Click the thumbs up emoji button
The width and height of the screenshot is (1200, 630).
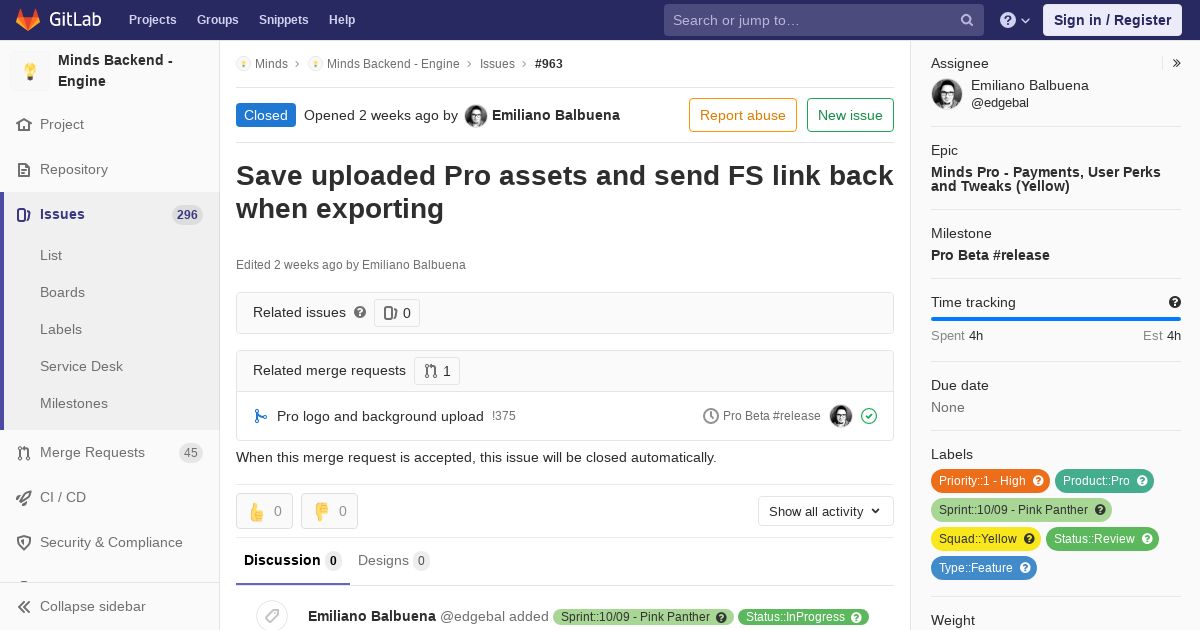click(264, 511)
